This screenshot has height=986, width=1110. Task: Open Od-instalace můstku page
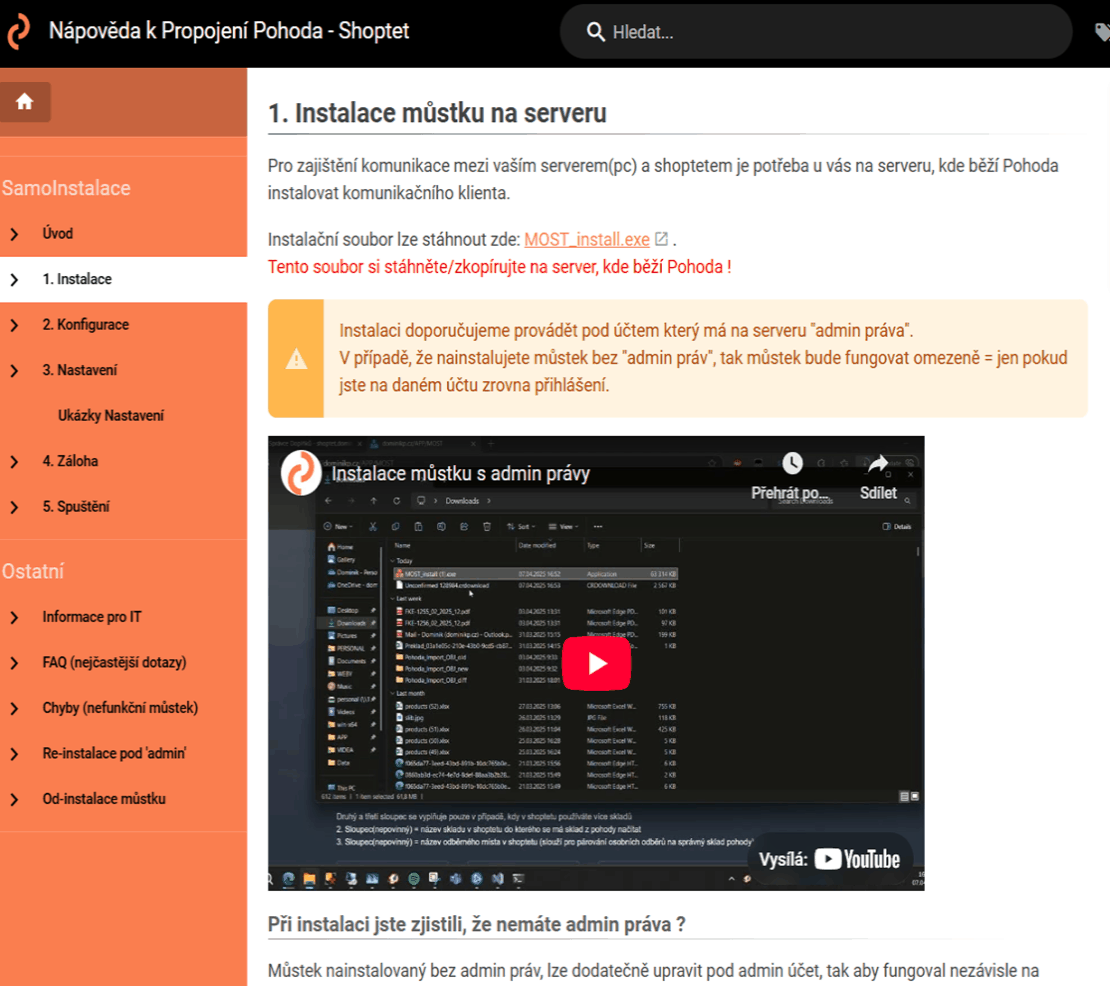(104, 798)
